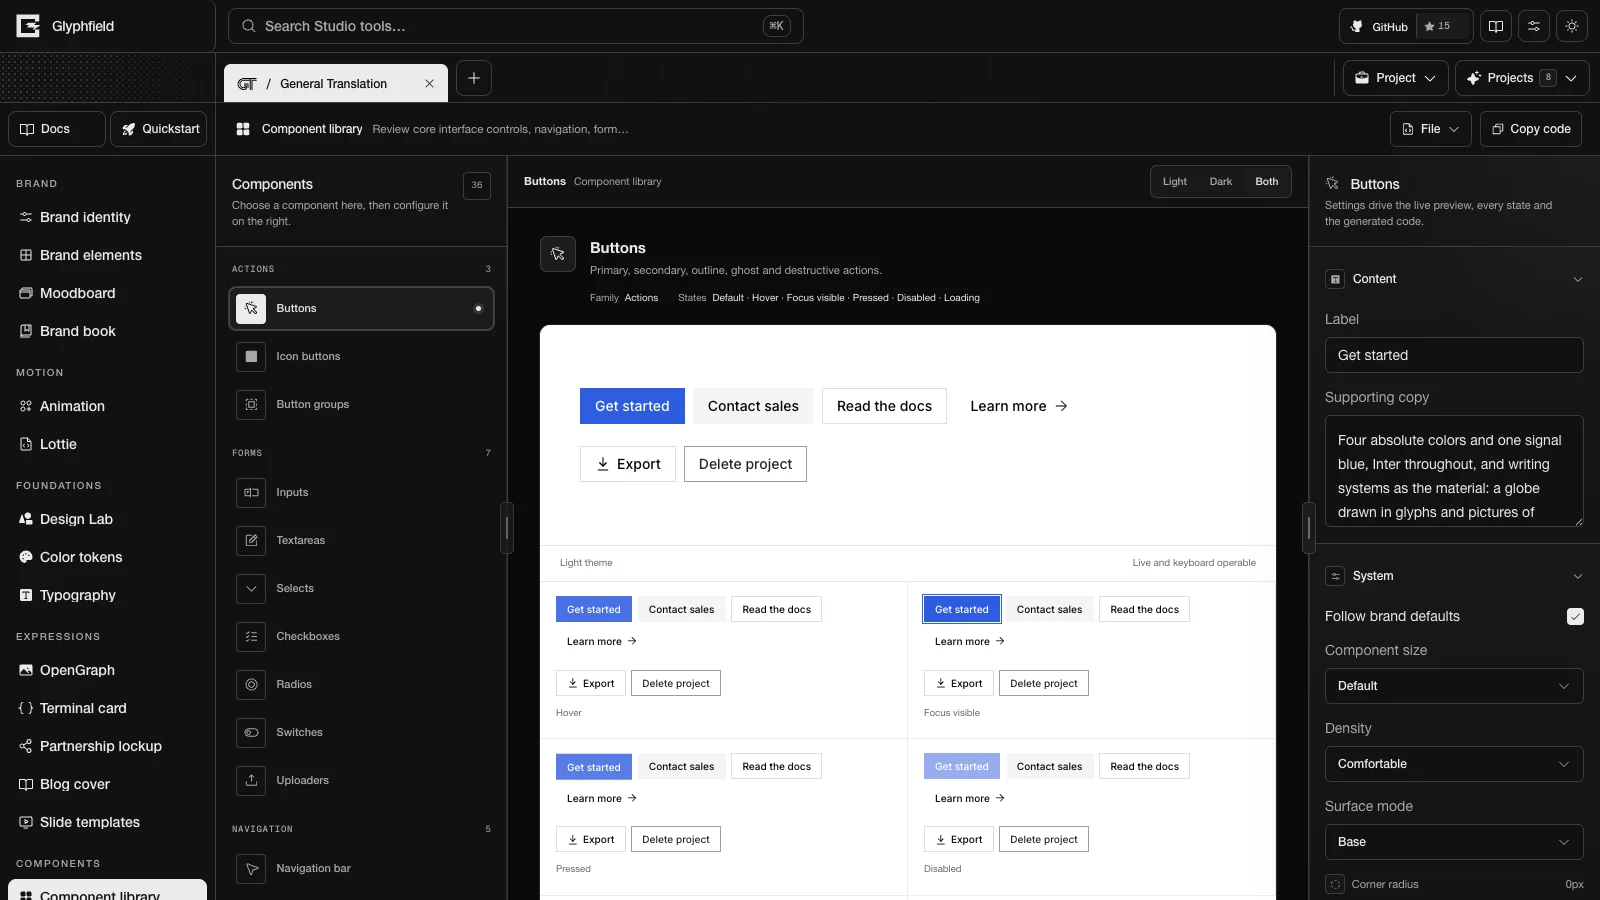Open Color tokens in sidebar

107,557
